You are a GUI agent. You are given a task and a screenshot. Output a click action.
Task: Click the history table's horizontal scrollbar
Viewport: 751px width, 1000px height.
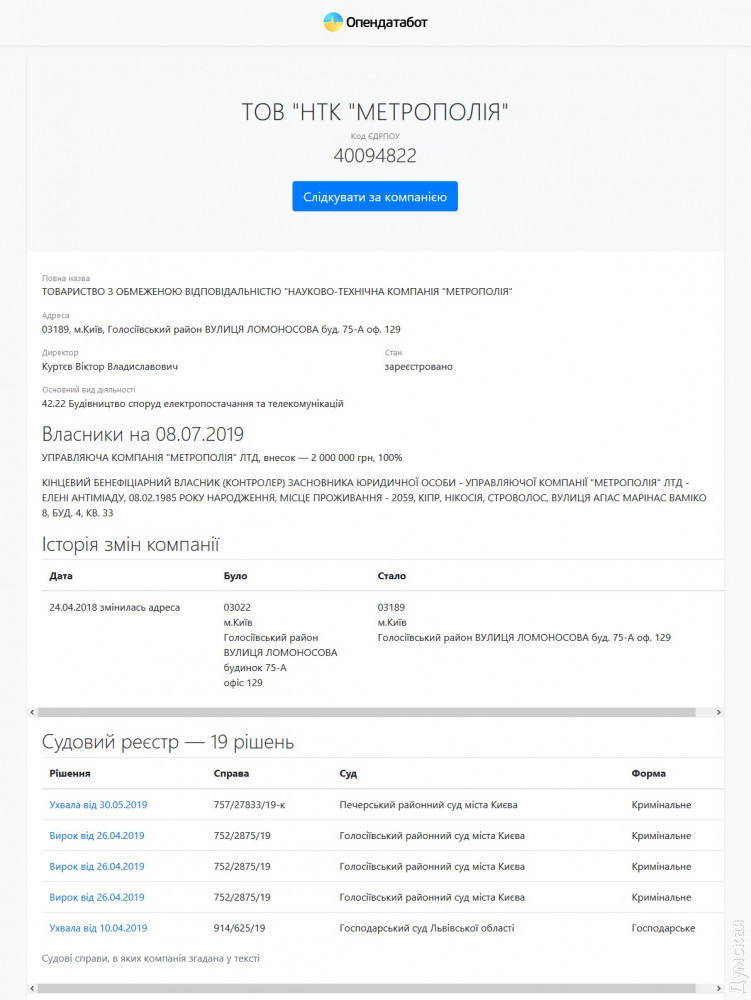367,712
